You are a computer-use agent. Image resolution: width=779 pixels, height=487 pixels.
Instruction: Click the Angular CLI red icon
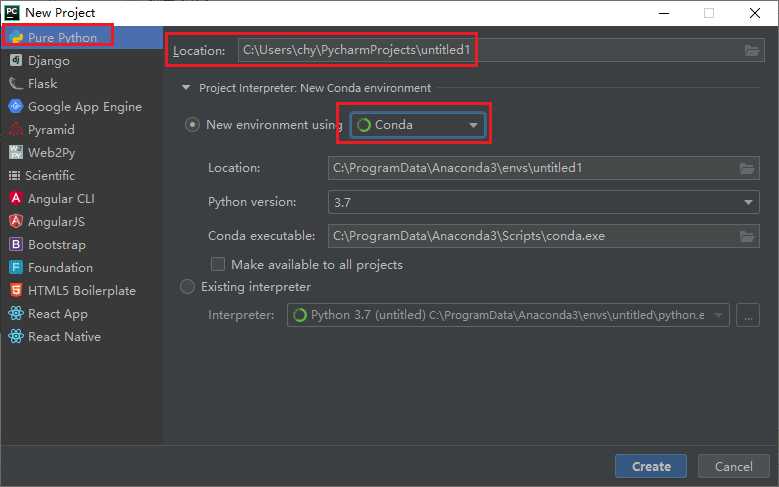click(16, 198)
